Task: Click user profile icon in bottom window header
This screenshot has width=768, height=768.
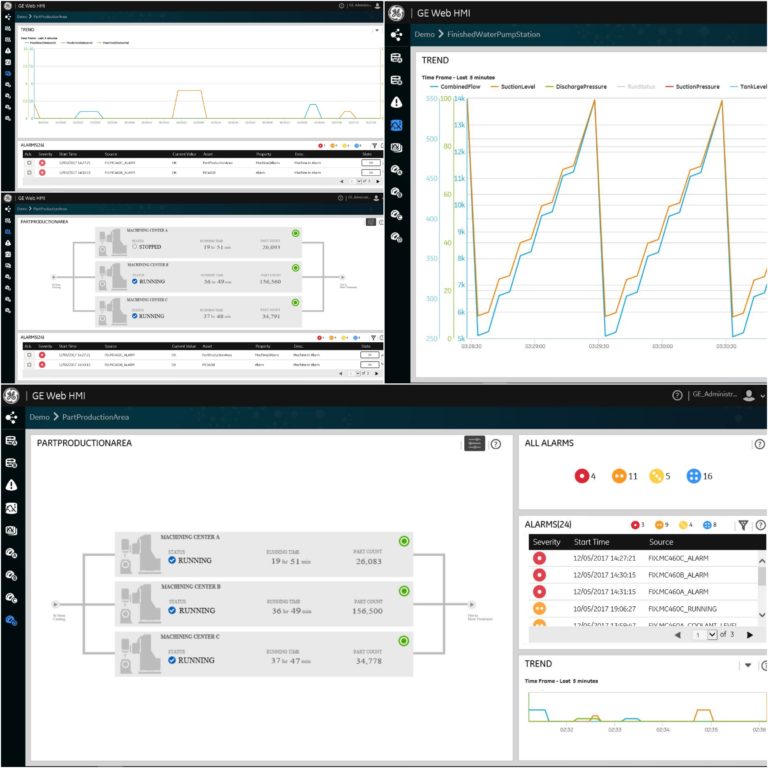Action: [x=748, y=395]
